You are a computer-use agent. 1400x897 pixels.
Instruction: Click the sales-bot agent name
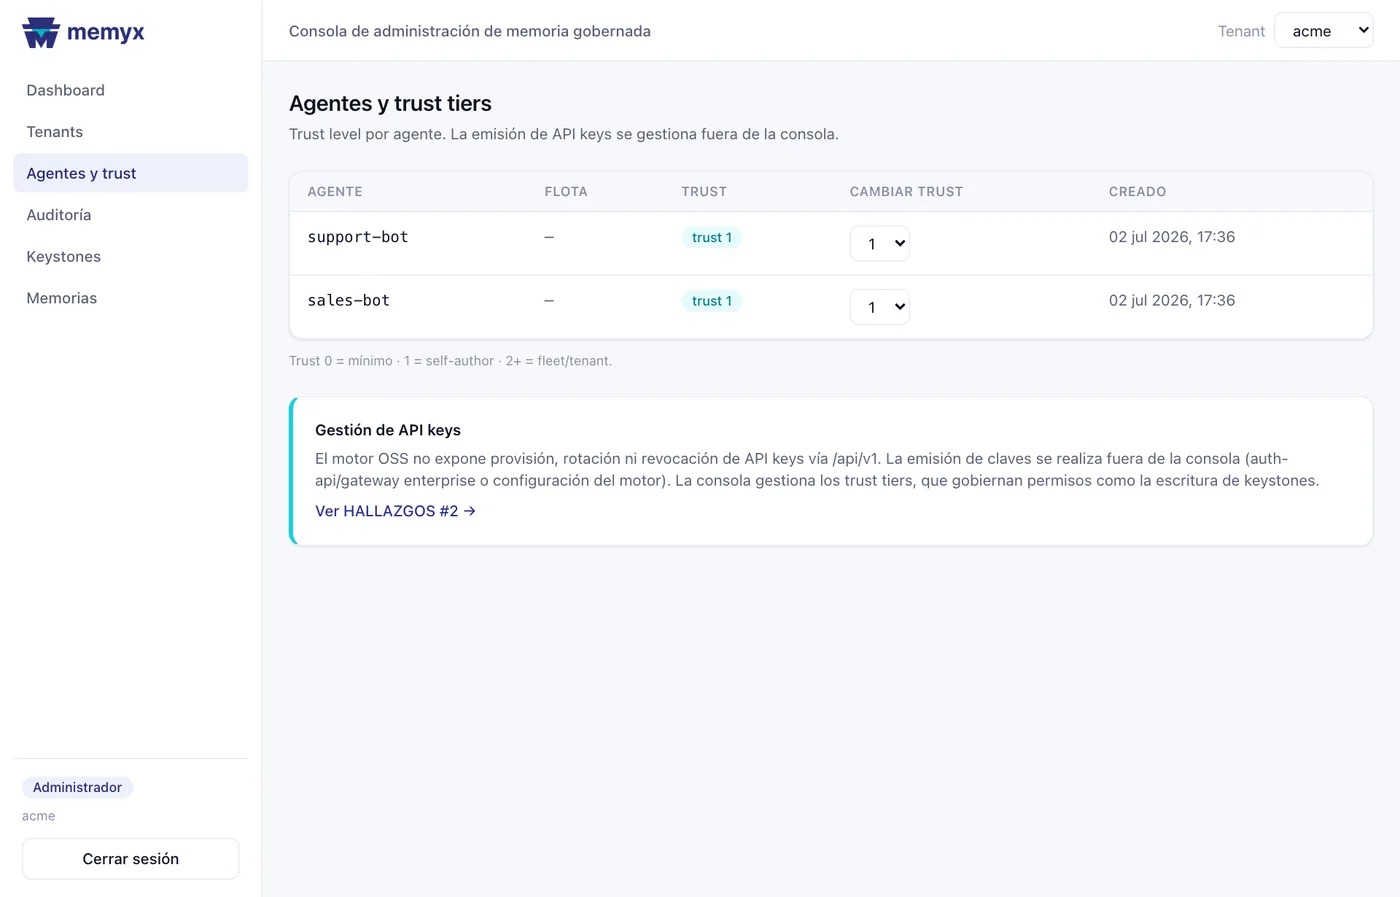[349, 300]
